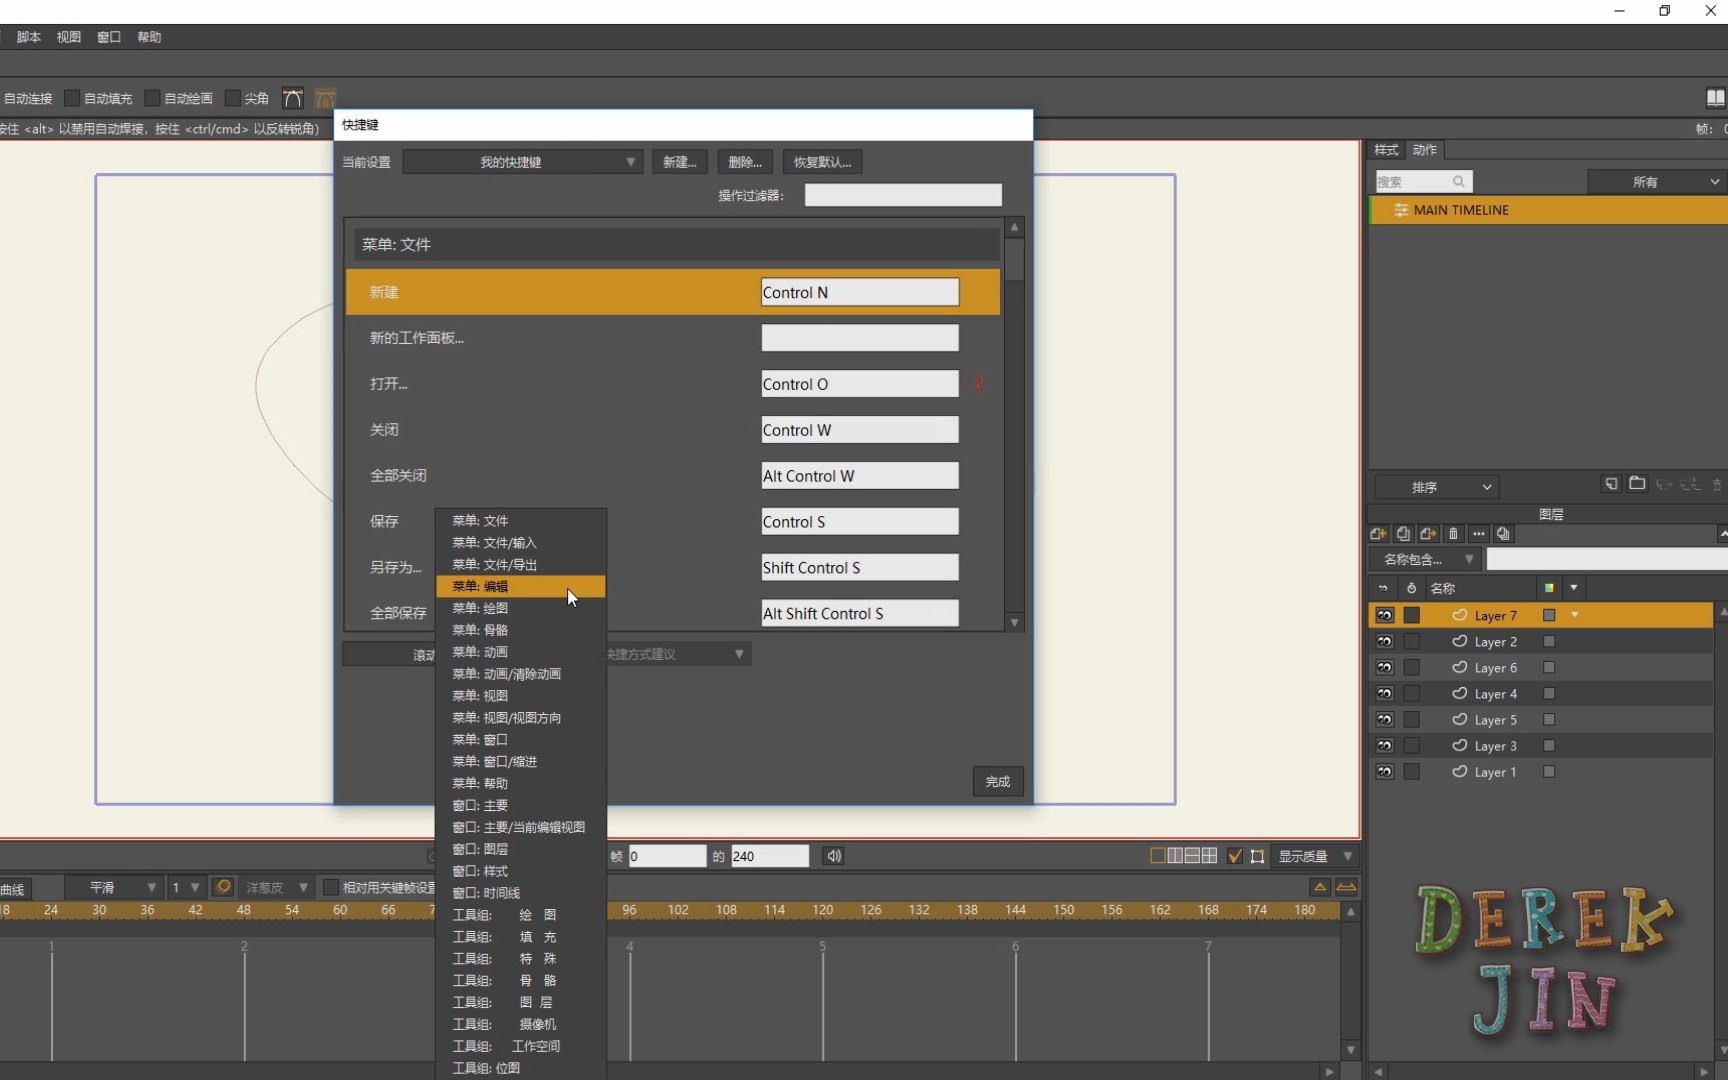Toggle the audio speaker icon in timeline
1728x1080 pixels.
(833, 856)
